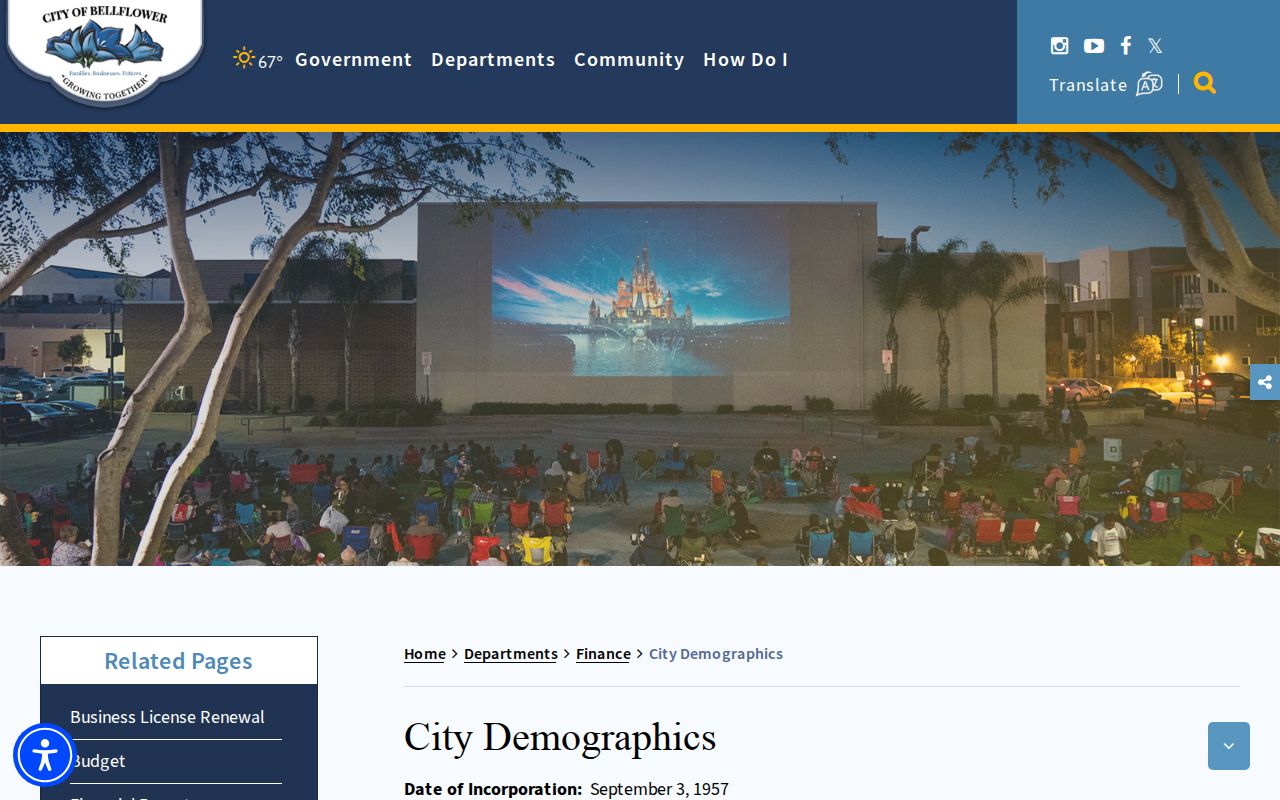Open the Facebook social icon
Image resolution: width=1280 pixels, height=800 pixels.
coord(1126,45)
